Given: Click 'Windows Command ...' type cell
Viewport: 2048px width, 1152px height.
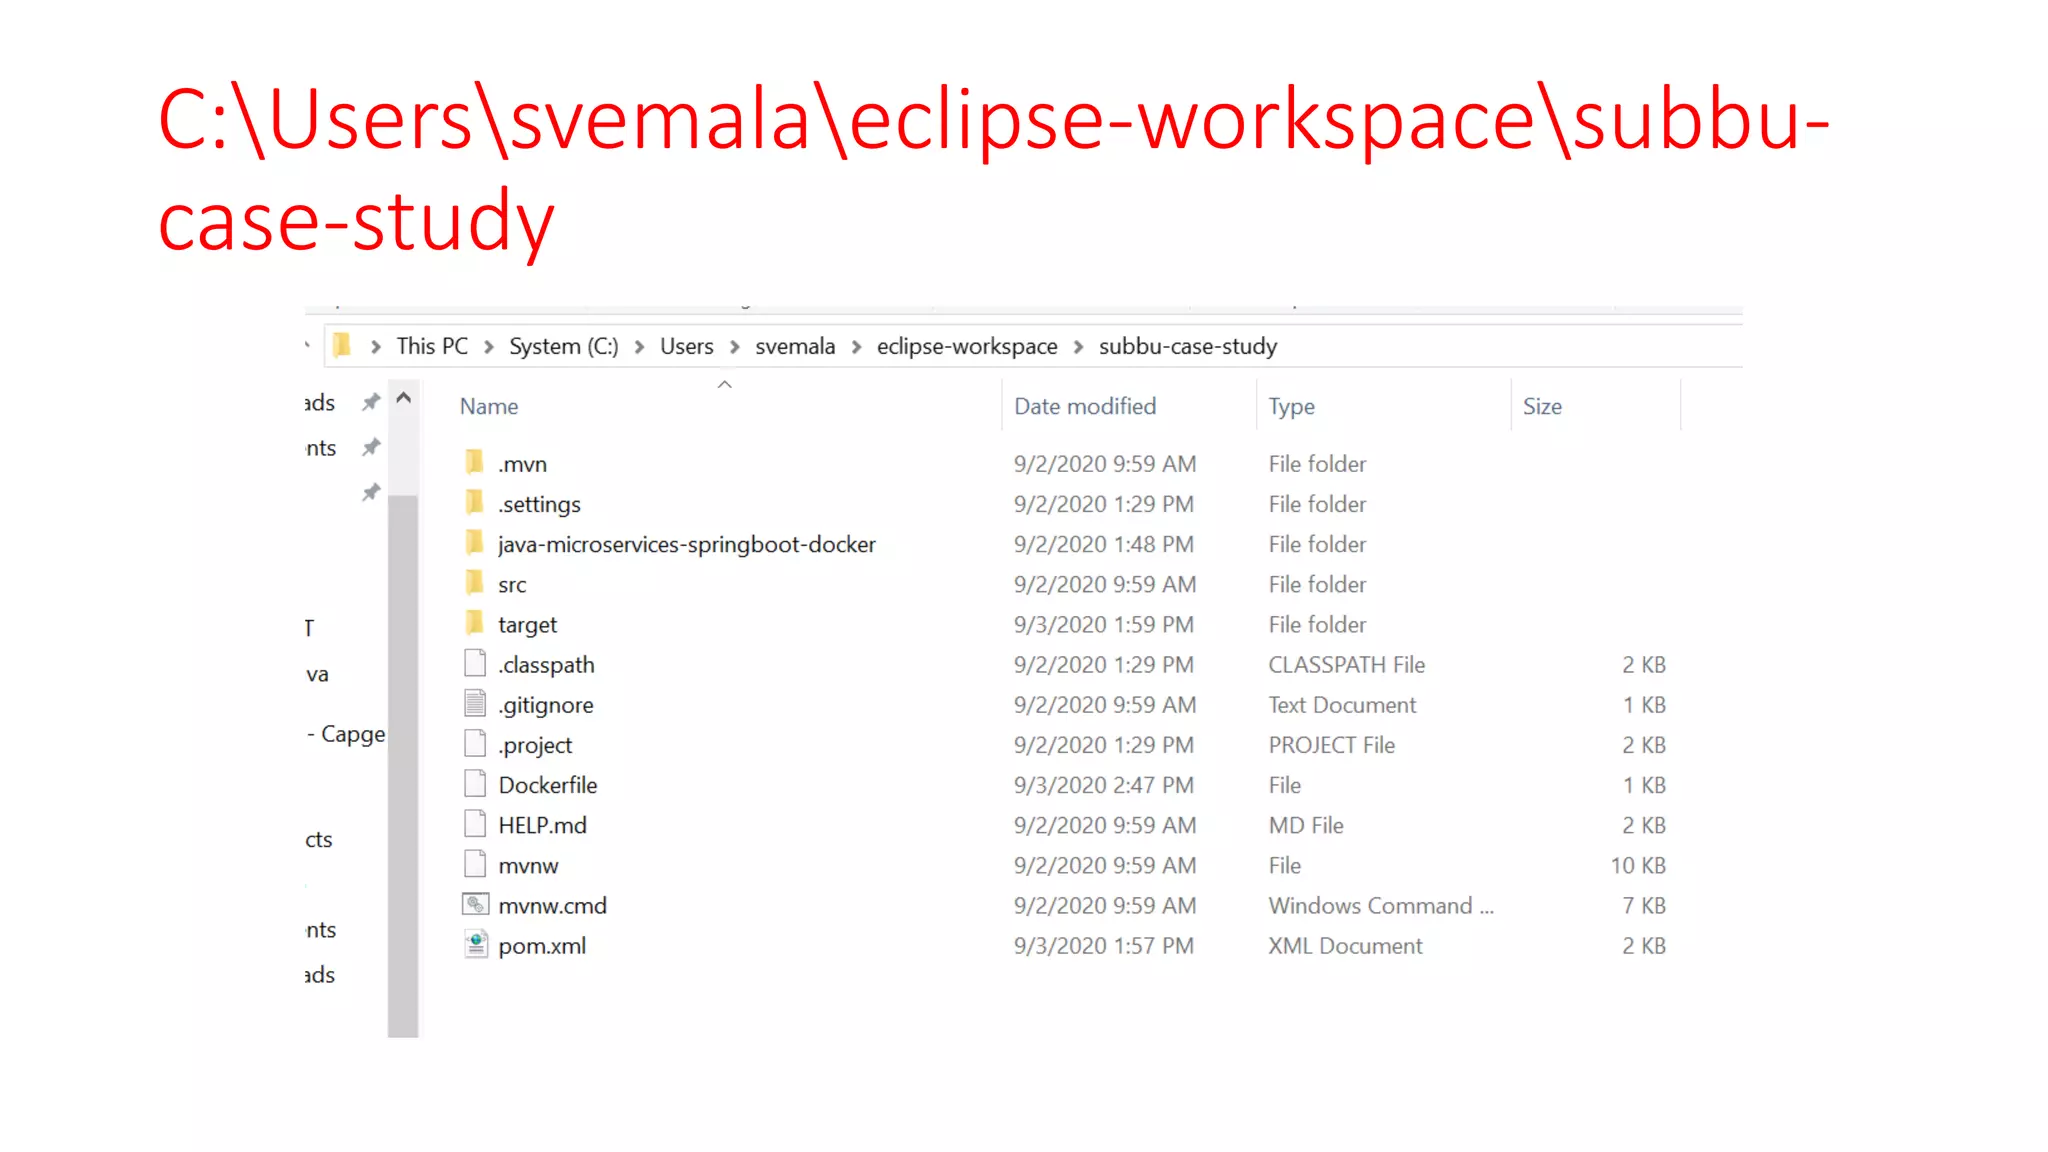Looking at the screenshot, I should tap(1381, 905).
